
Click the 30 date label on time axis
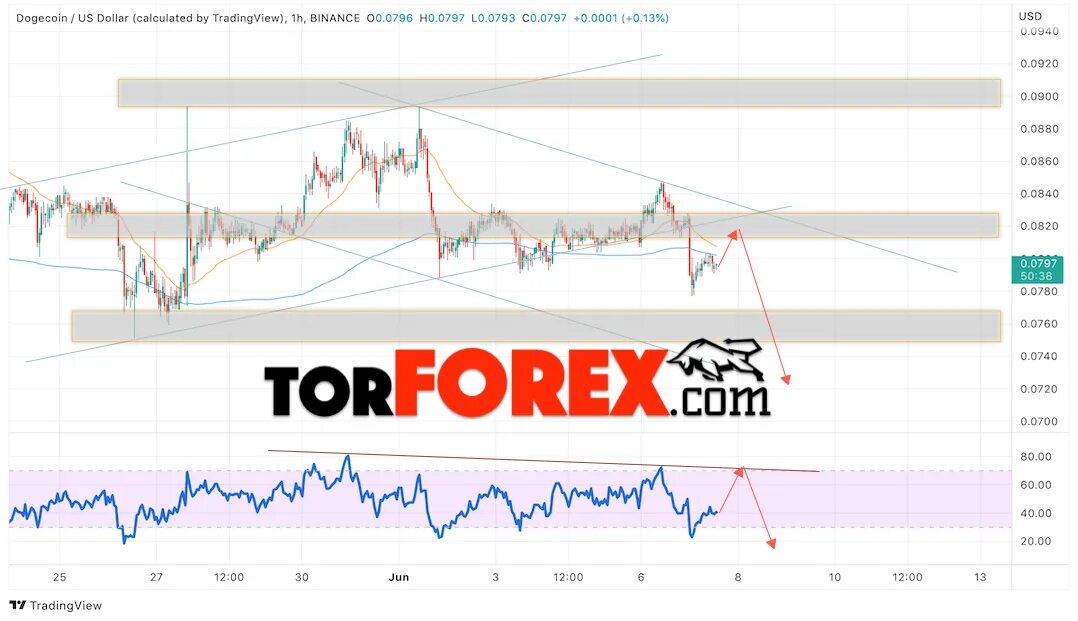click(x=302, y=577)
